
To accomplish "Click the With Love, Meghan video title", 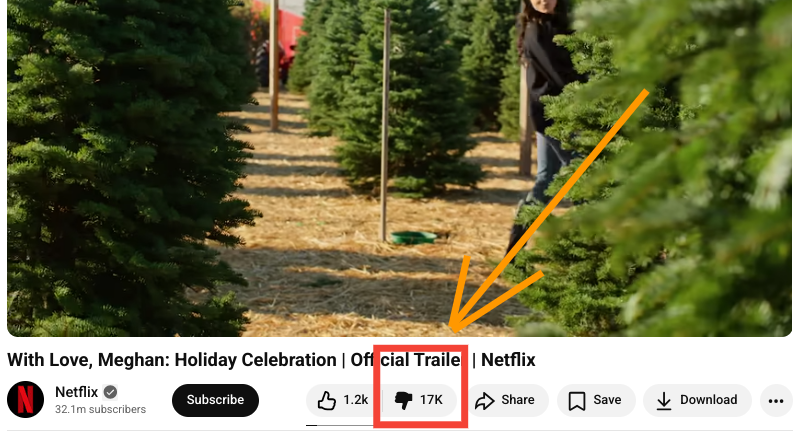I will point(271,360).
